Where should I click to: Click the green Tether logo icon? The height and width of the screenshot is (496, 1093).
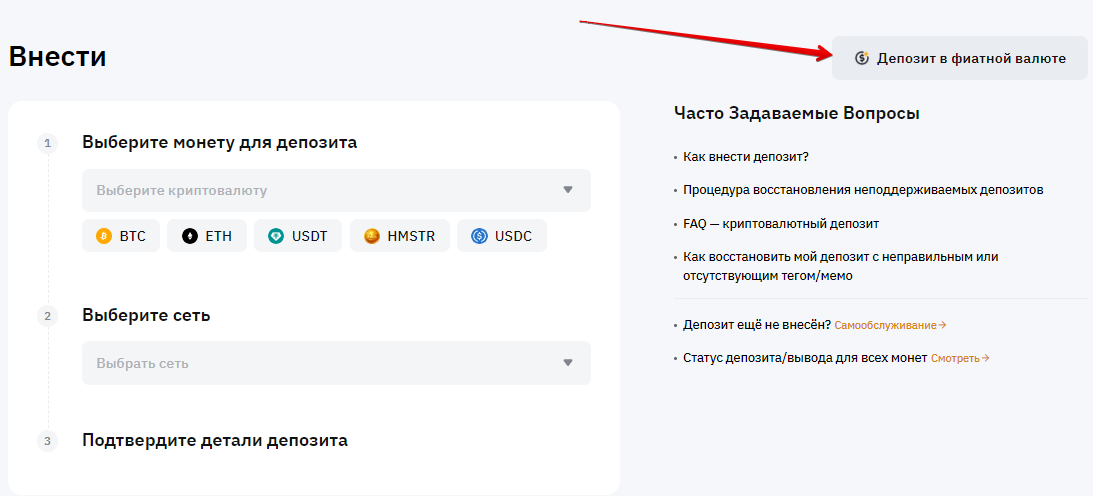point(276,236)
